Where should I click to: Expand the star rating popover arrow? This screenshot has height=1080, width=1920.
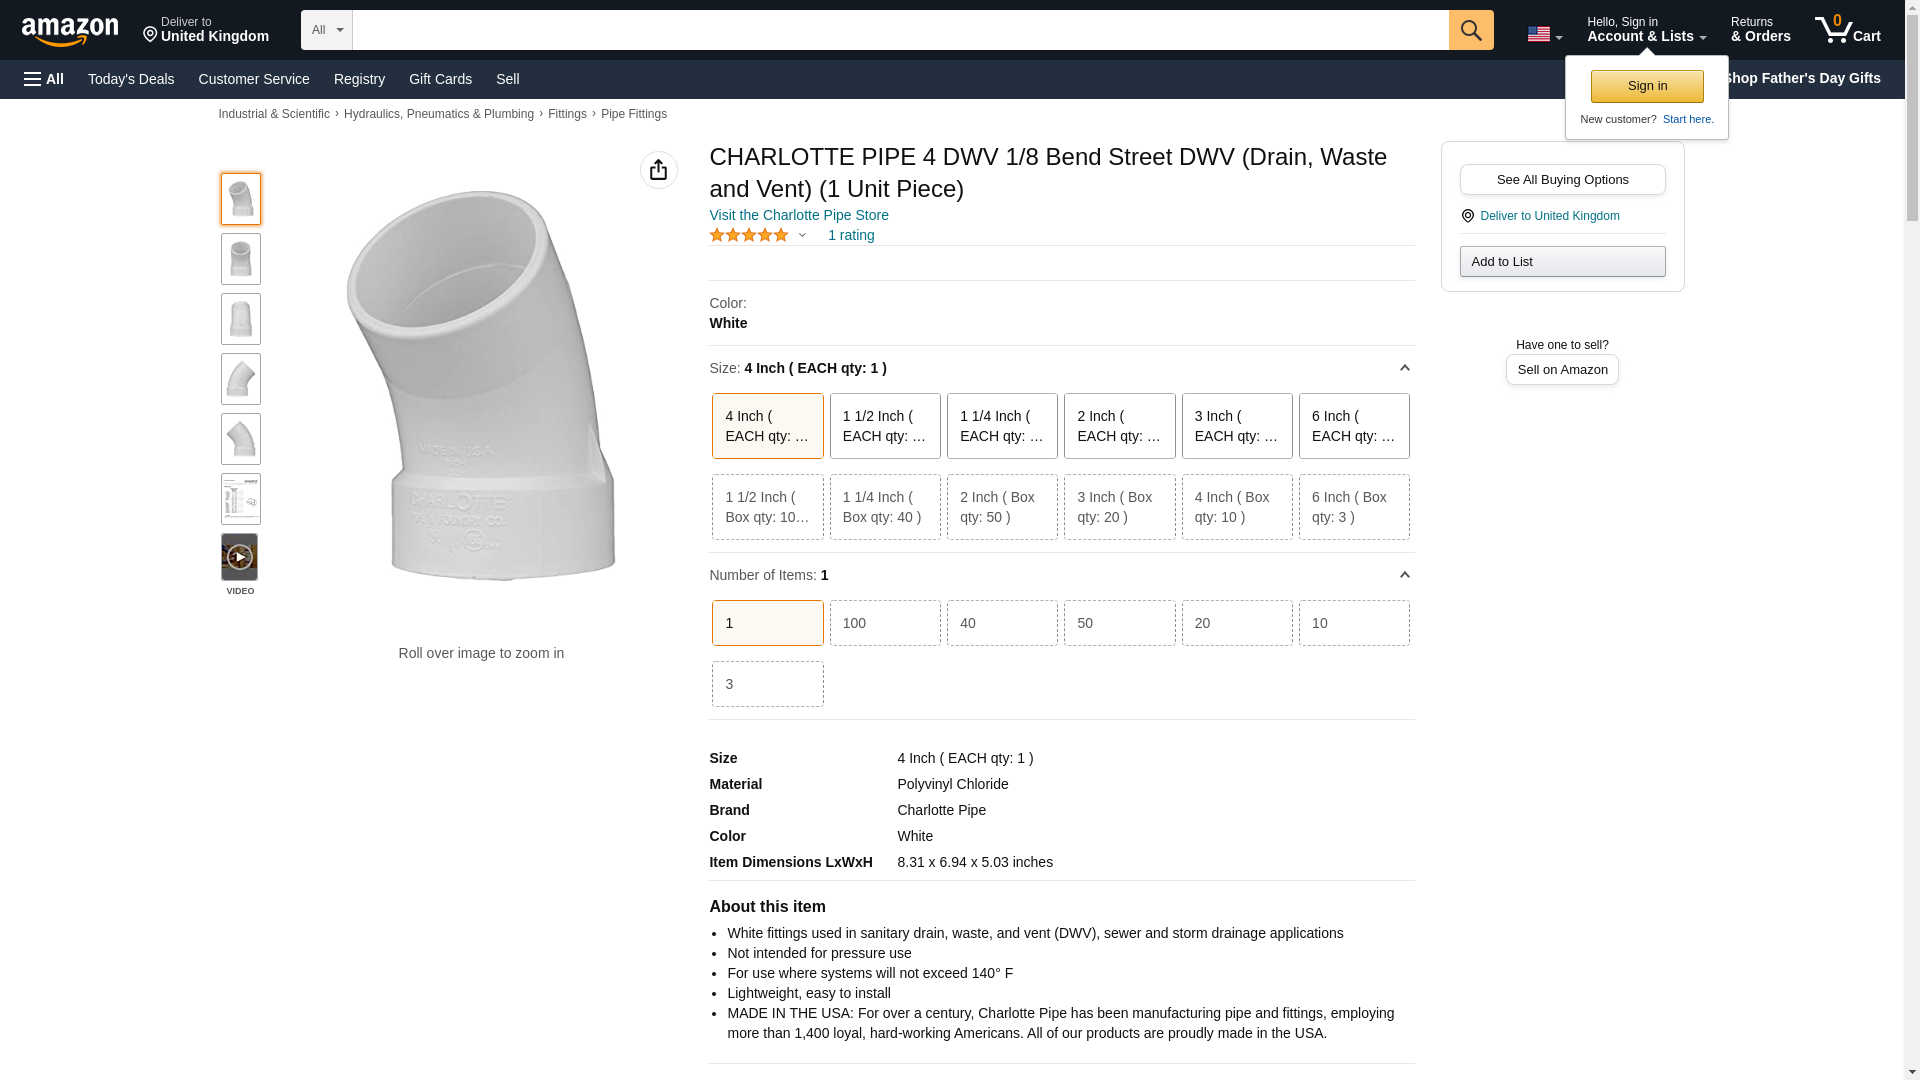[x=802, y=236]
